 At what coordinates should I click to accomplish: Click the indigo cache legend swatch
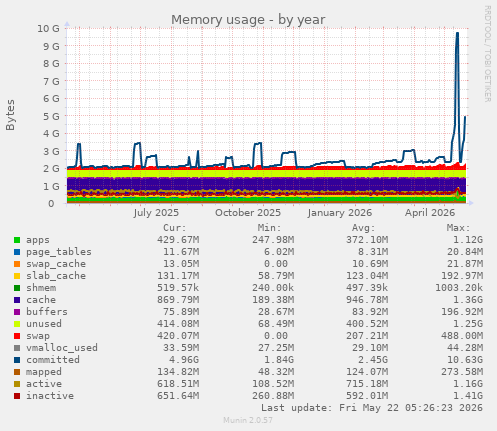click(x=17, y=300)
